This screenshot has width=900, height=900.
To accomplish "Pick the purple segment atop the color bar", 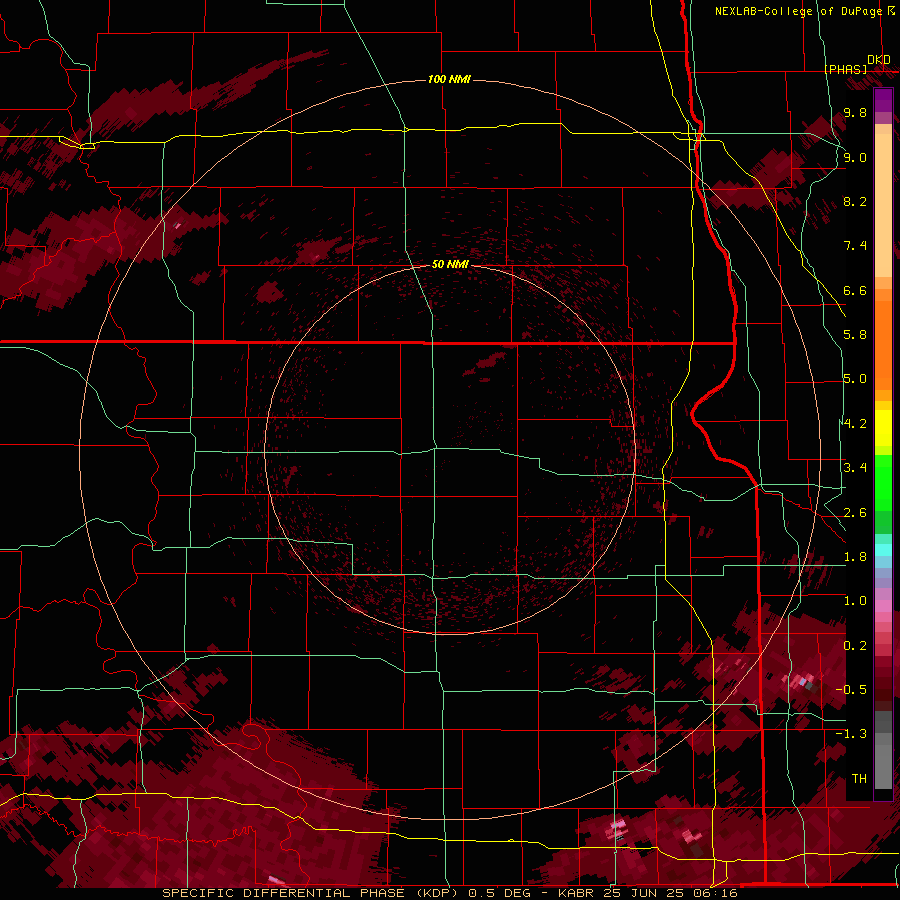I will (x=883, y=101).
